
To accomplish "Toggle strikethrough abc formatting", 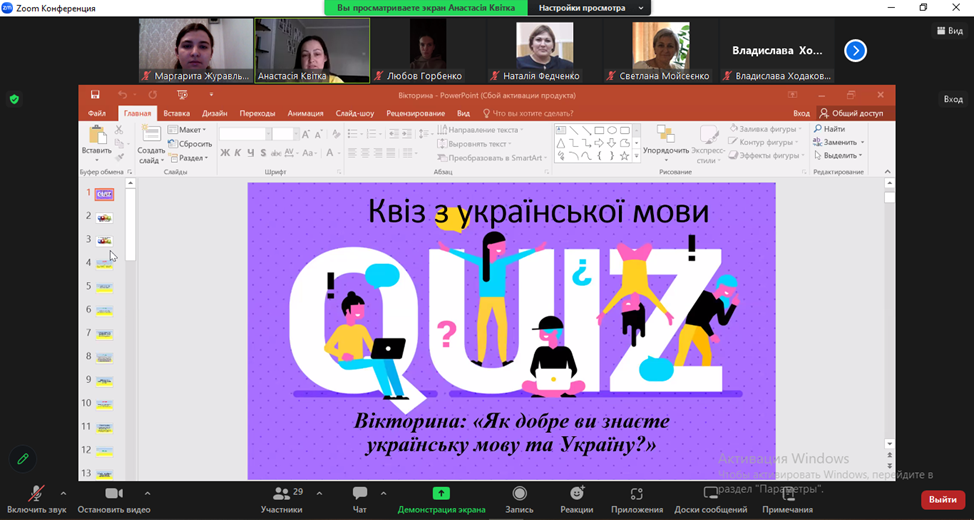I will pos(276,153).
